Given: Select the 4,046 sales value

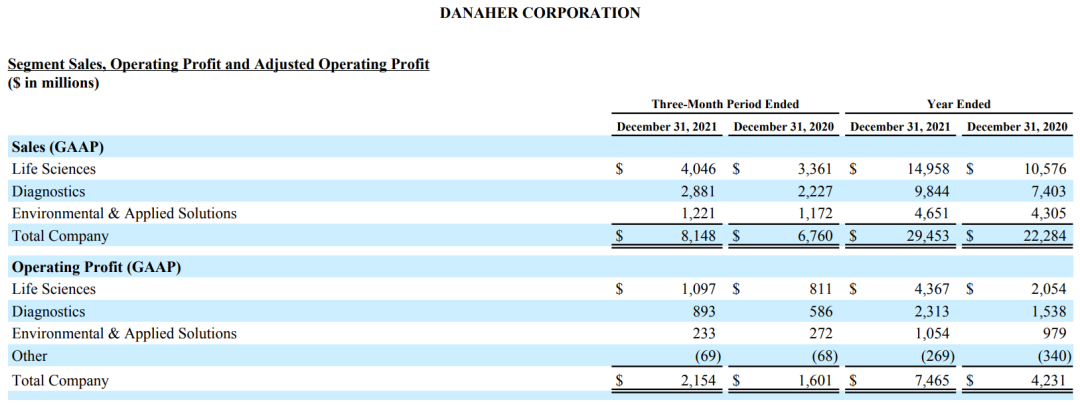Looking at the screenshot, I should [x=698, y=169].
